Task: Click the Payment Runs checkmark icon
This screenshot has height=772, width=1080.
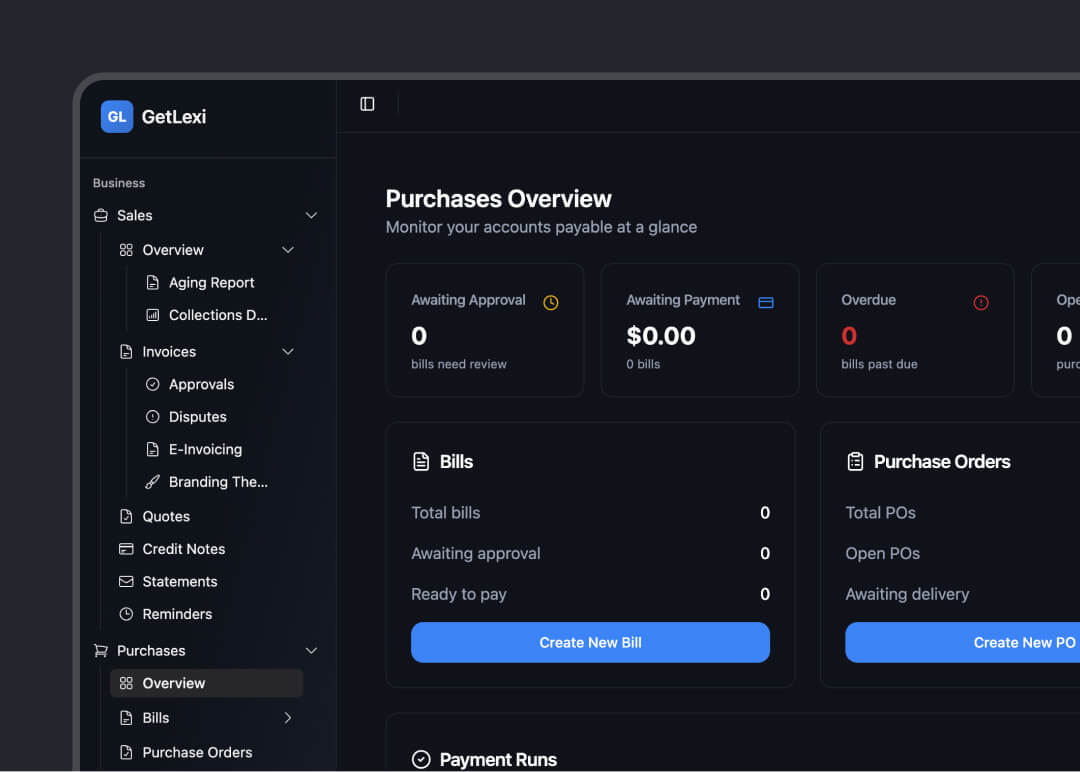Action: (x=421, y=760)
